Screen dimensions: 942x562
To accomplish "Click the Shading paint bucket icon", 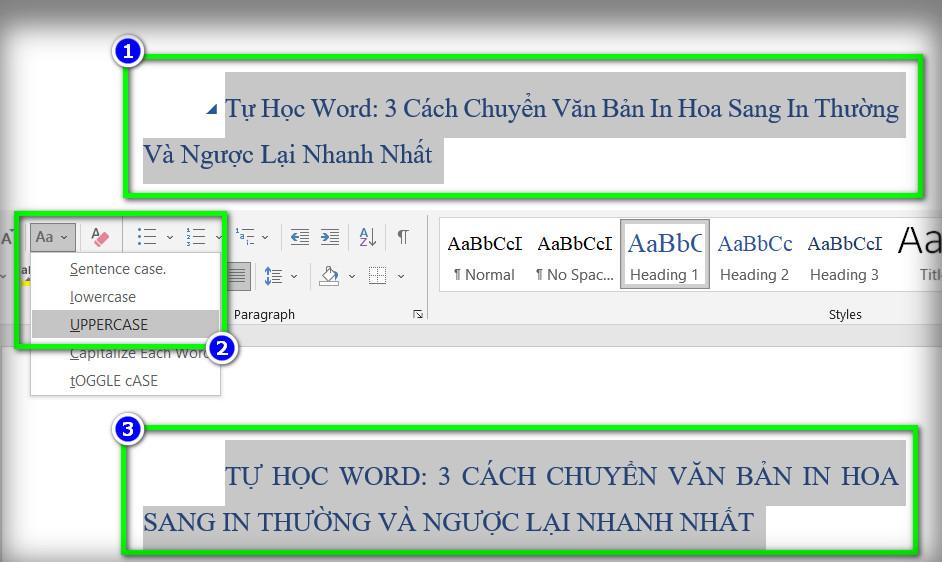I will 329,276.
